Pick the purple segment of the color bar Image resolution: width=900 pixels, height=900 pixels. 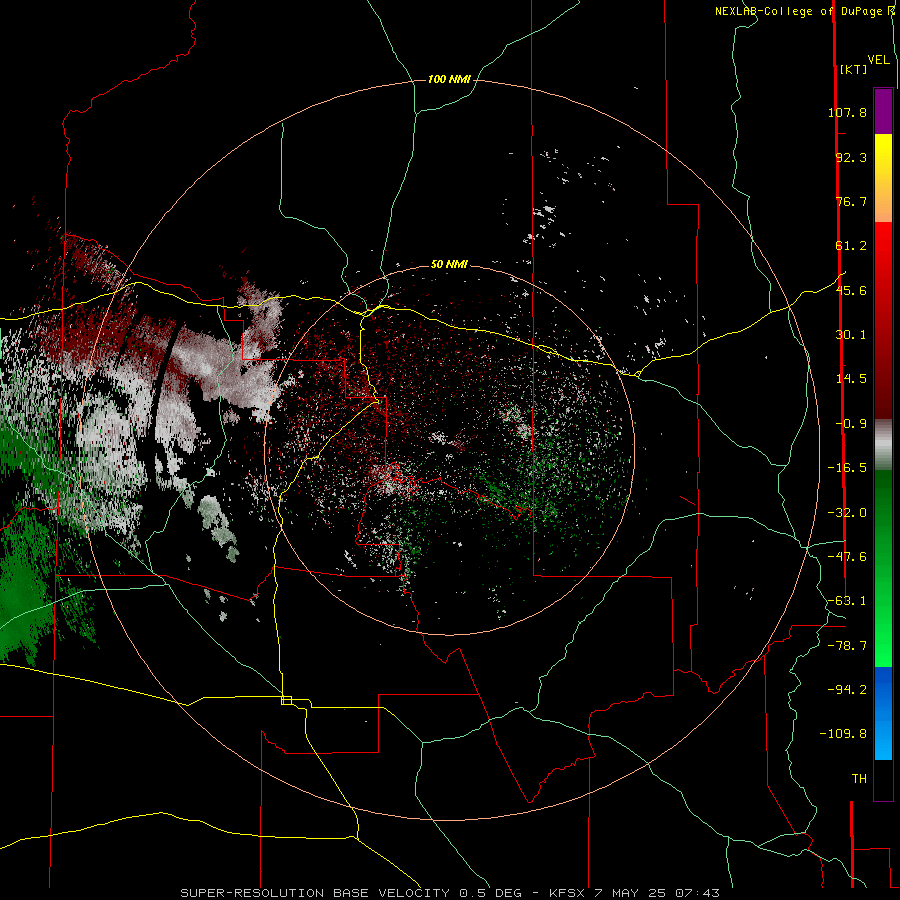pos(883,111)
